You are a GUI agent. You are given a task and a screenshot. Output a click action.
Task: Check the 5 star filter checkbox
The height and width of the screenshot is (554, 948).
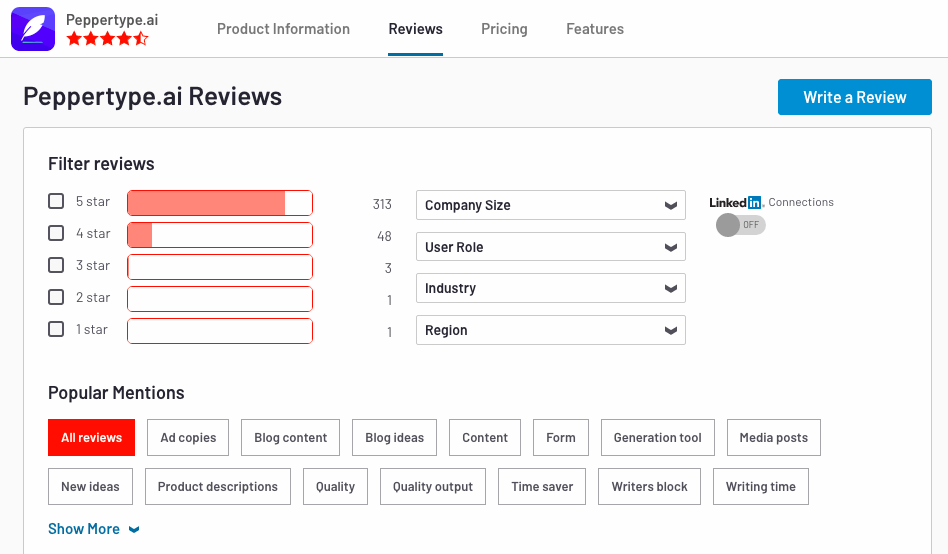pos(56,201)
